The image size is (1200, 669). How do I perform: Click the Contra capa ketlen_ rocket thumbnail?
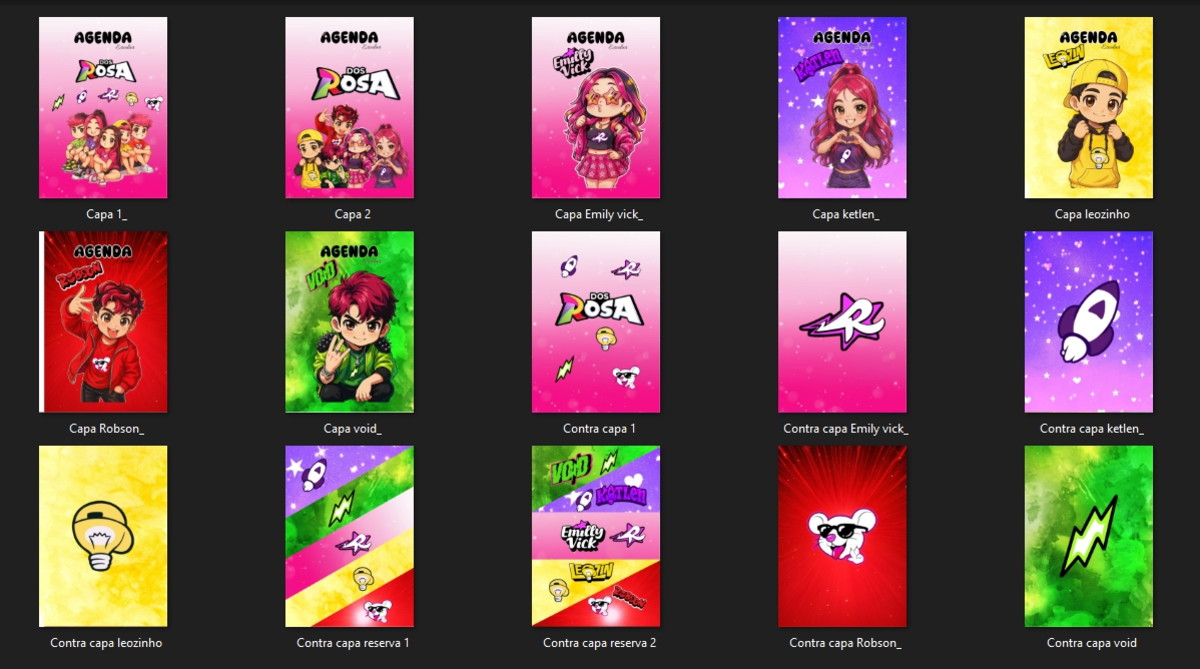(1089, 322)
